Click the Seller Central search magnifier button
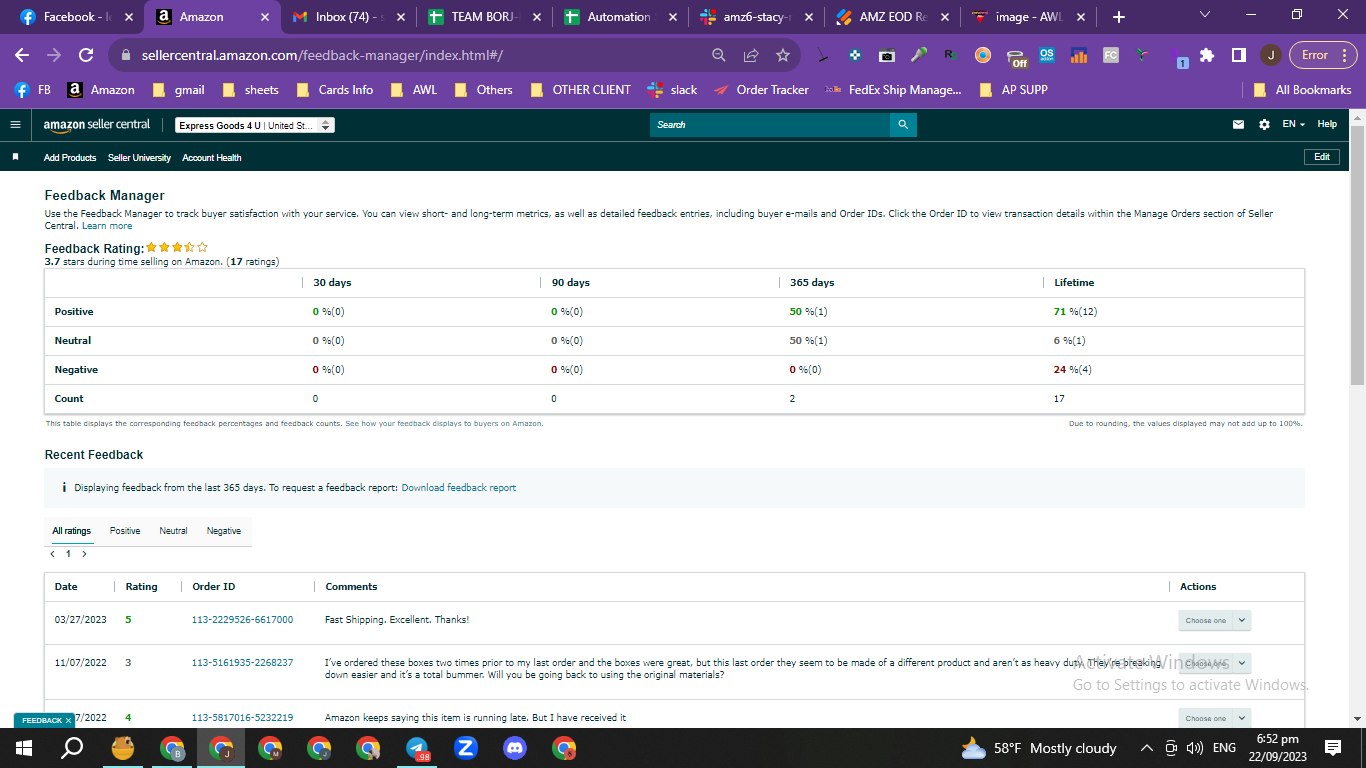Viewport: 1366px width, 768px height. click(903, 125)
